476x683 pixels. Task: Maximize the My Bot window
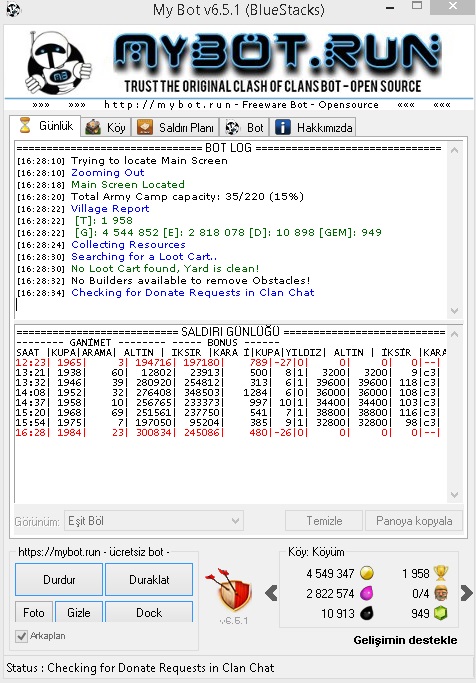pyautogui.click(x=417, y=6)
